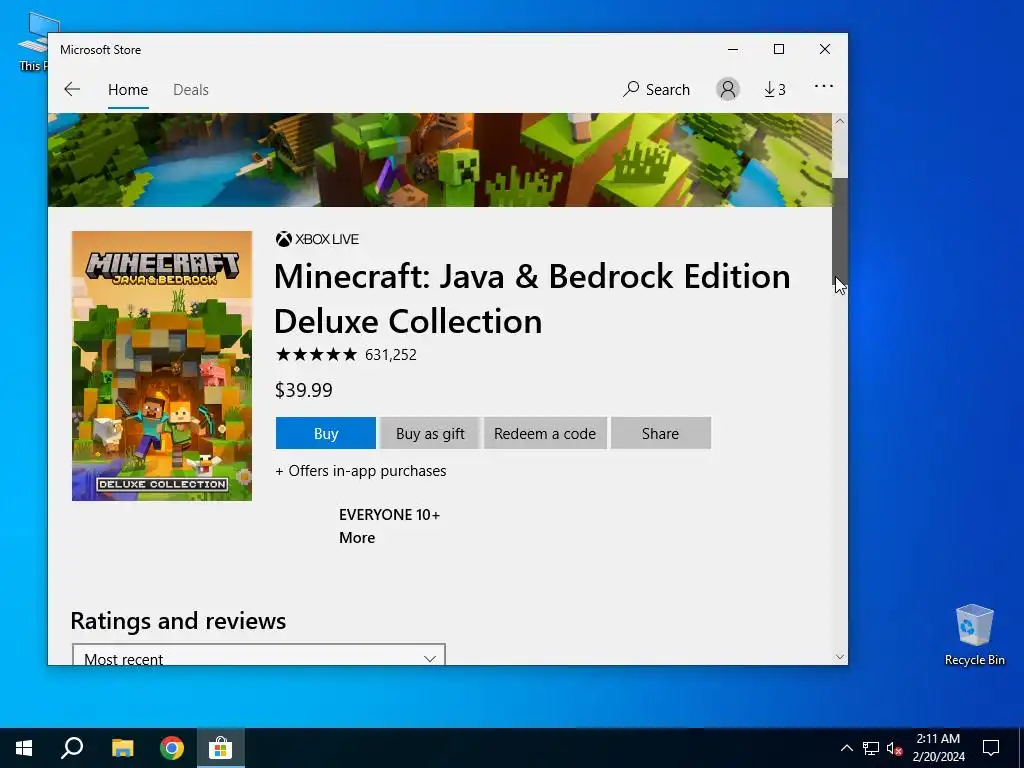The image size is (1024, 768).
Task: Click the Minecraft: Java & Bedrock Edition title
Action: [532, 298]
